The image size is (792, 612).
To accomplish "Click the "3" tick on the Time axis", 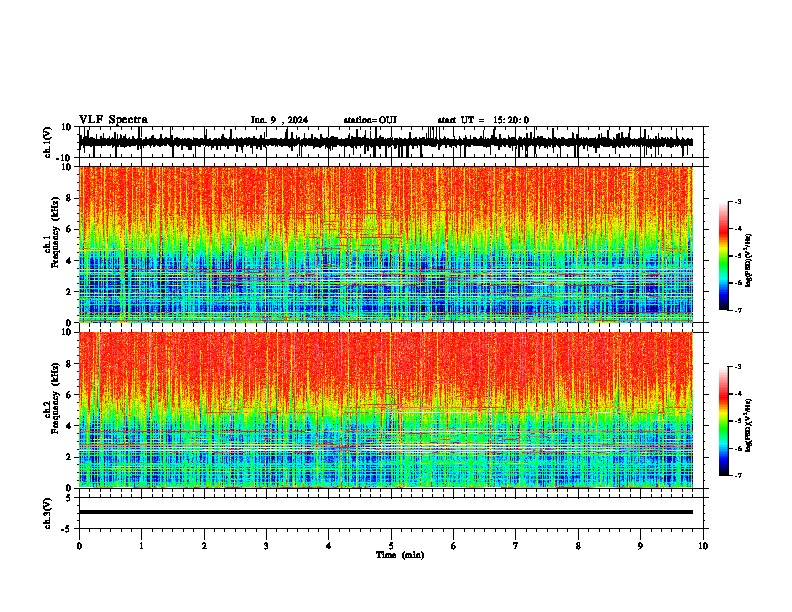I will point(266,546).
